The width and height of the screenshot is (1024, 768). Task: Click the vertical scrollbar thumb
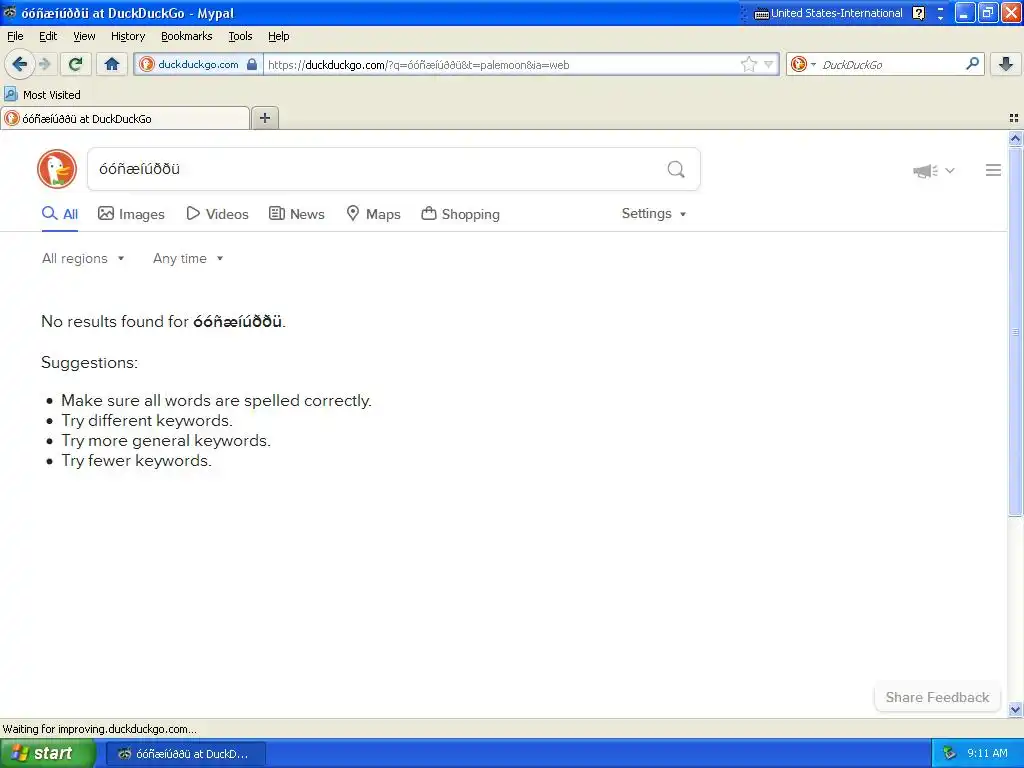click(1015, 332)
